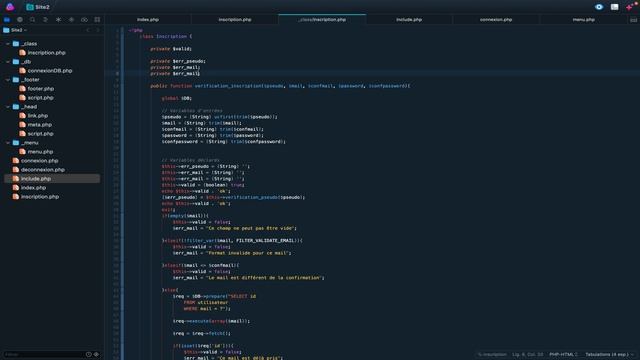Go forward with sidebar right arrow
640x360 pixels.
[98, 30]
